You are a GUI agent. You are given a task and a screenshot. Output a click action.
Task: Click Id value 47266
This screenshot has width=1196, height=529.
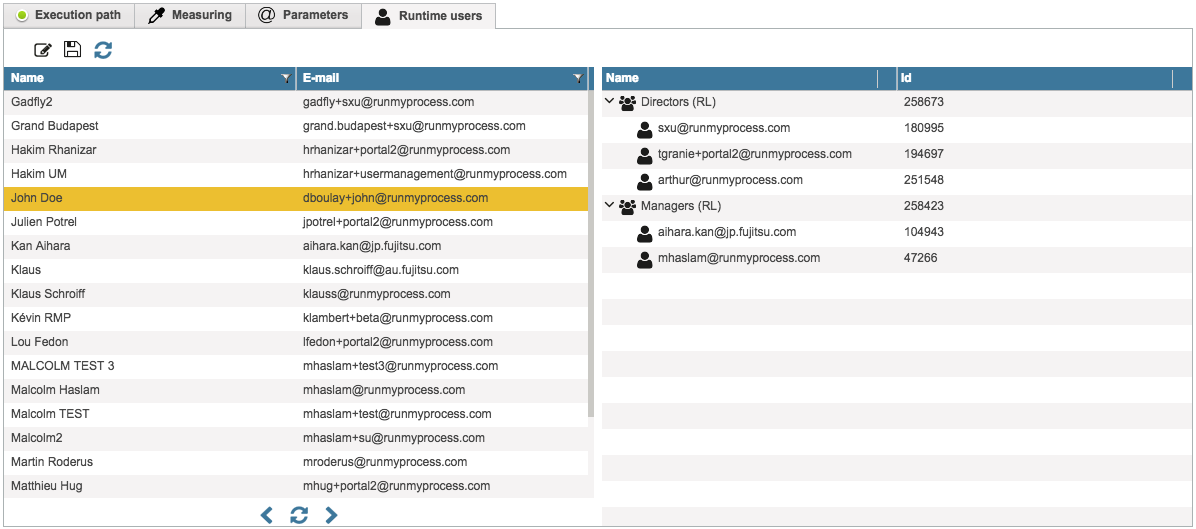[x=921, y=258]
